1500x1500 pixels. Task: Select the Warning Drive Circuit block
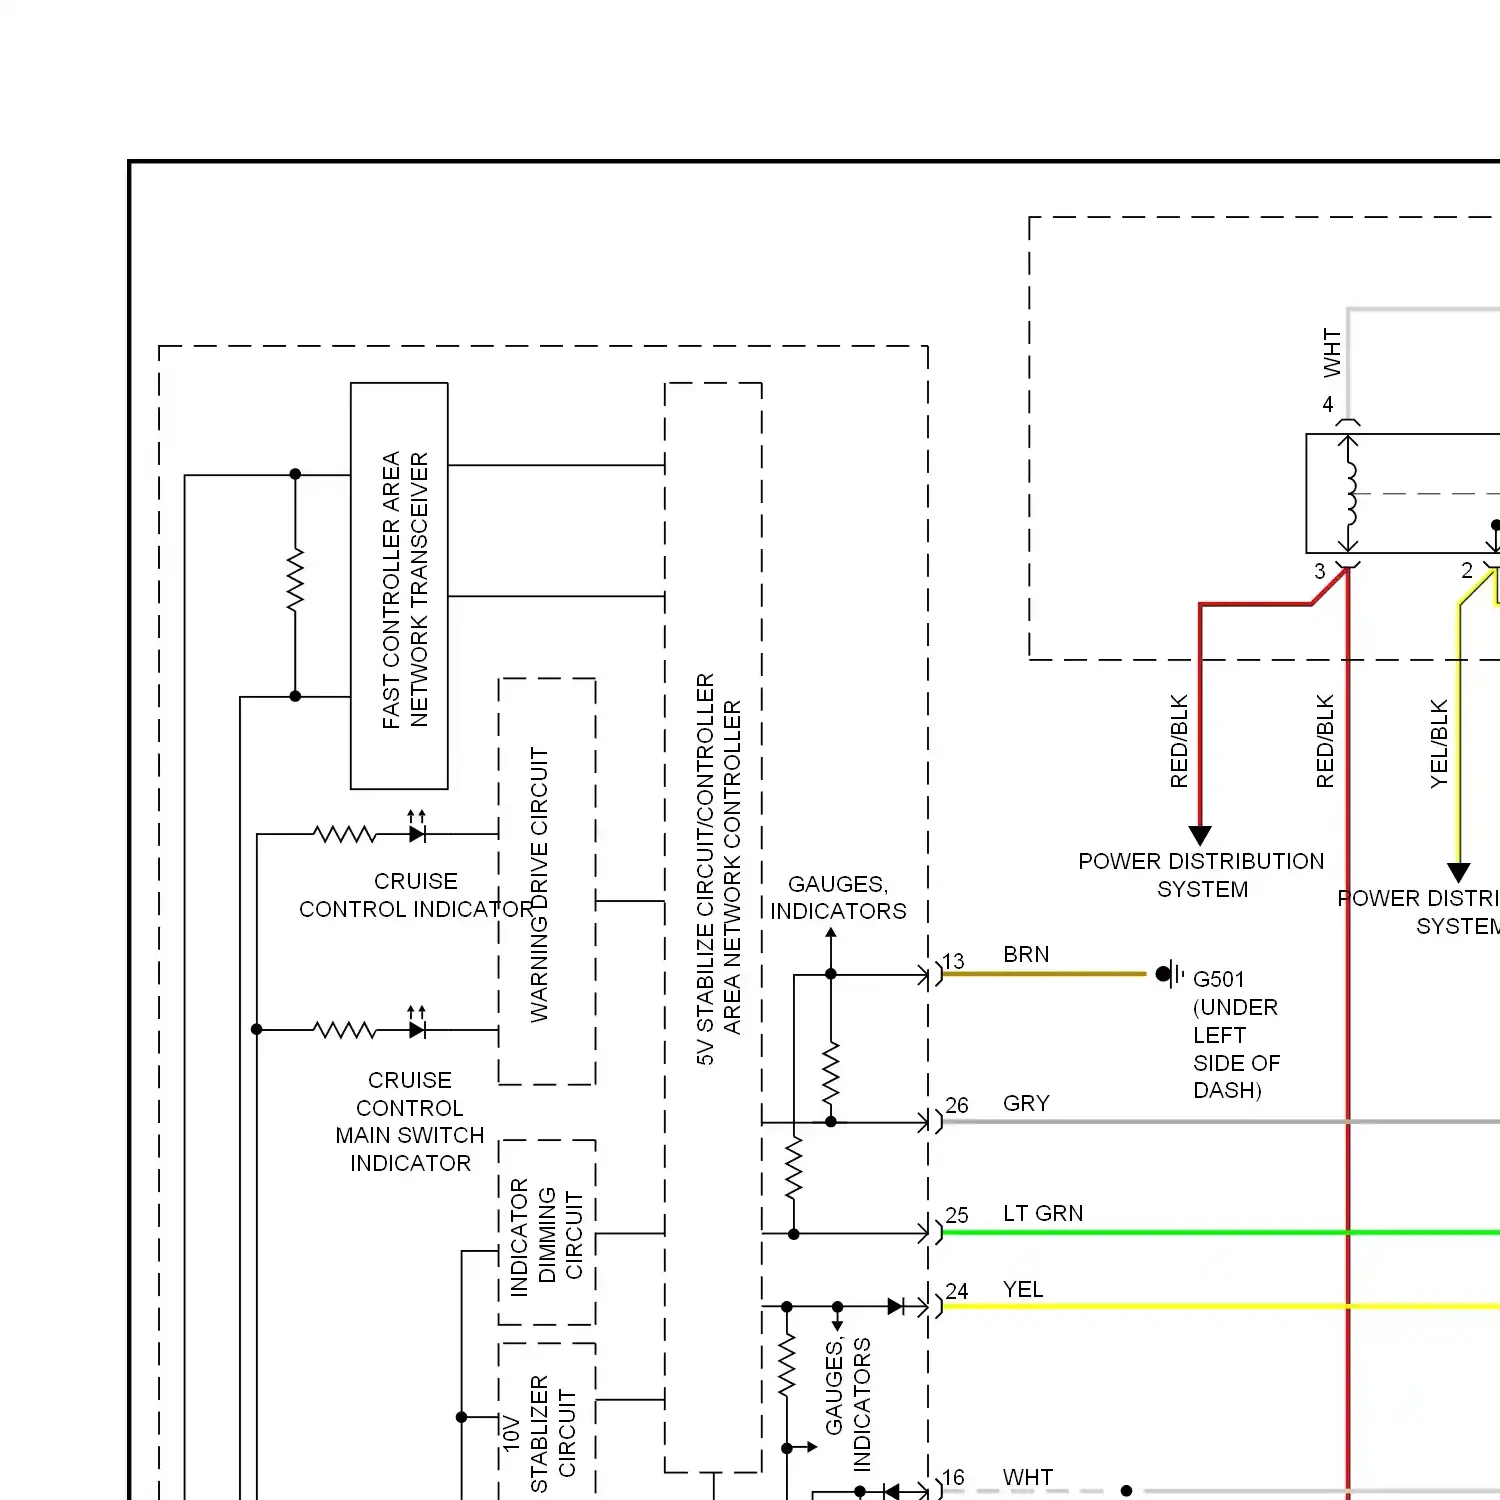(547, 882)
